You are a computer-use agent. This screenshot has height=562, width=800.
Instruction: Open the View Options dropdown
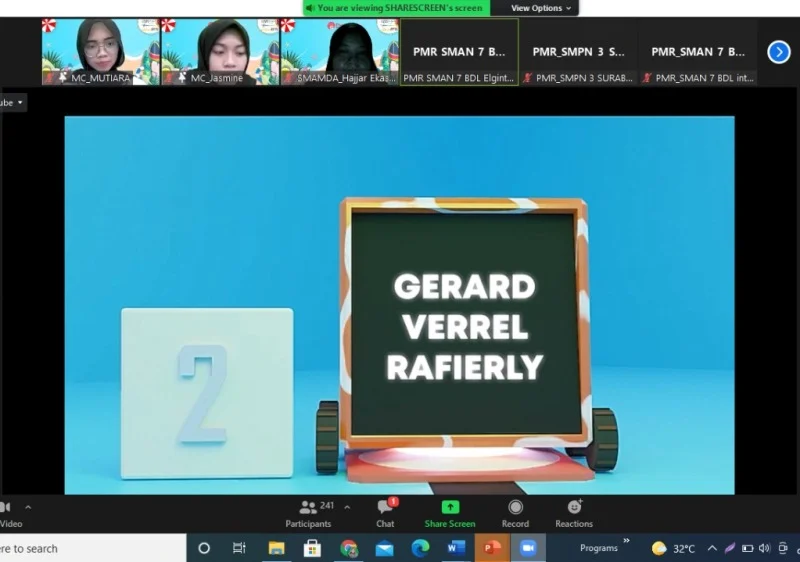[x=542, y=8]
